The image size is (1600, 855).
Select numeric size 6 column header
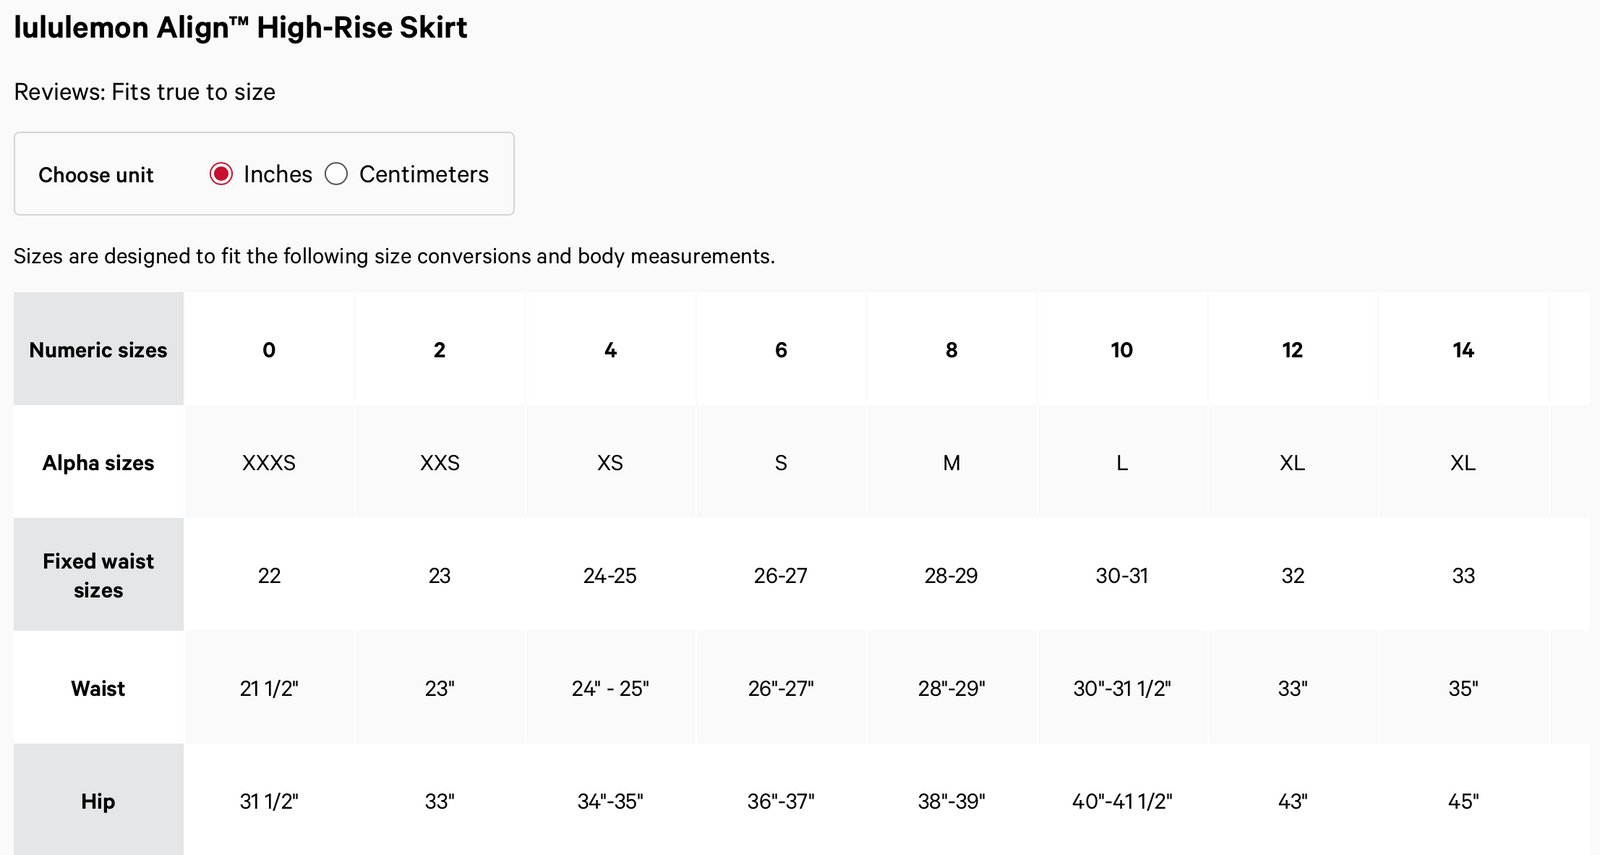pos(781,350)
